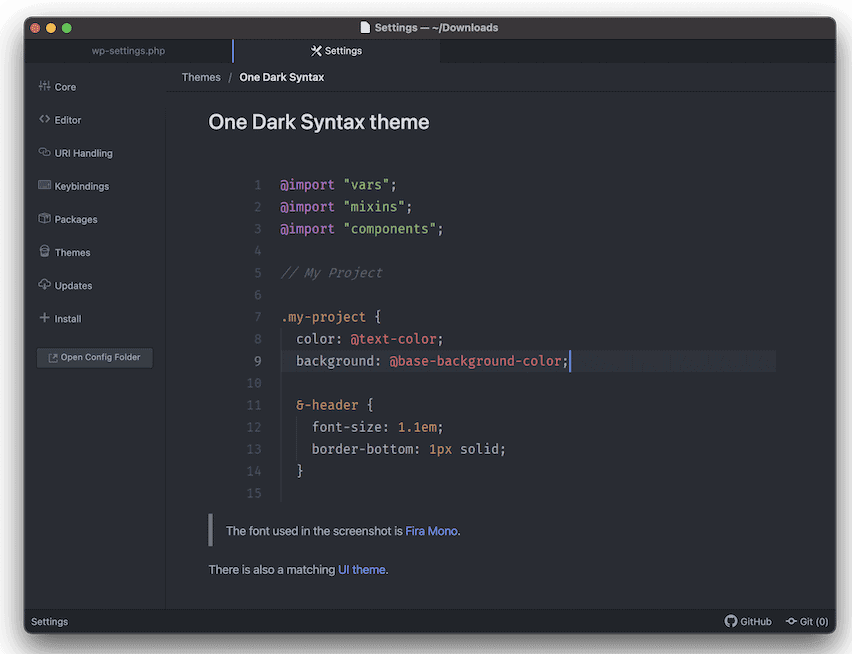Click the Editor code brackets icon

click(x=45, y=119)
